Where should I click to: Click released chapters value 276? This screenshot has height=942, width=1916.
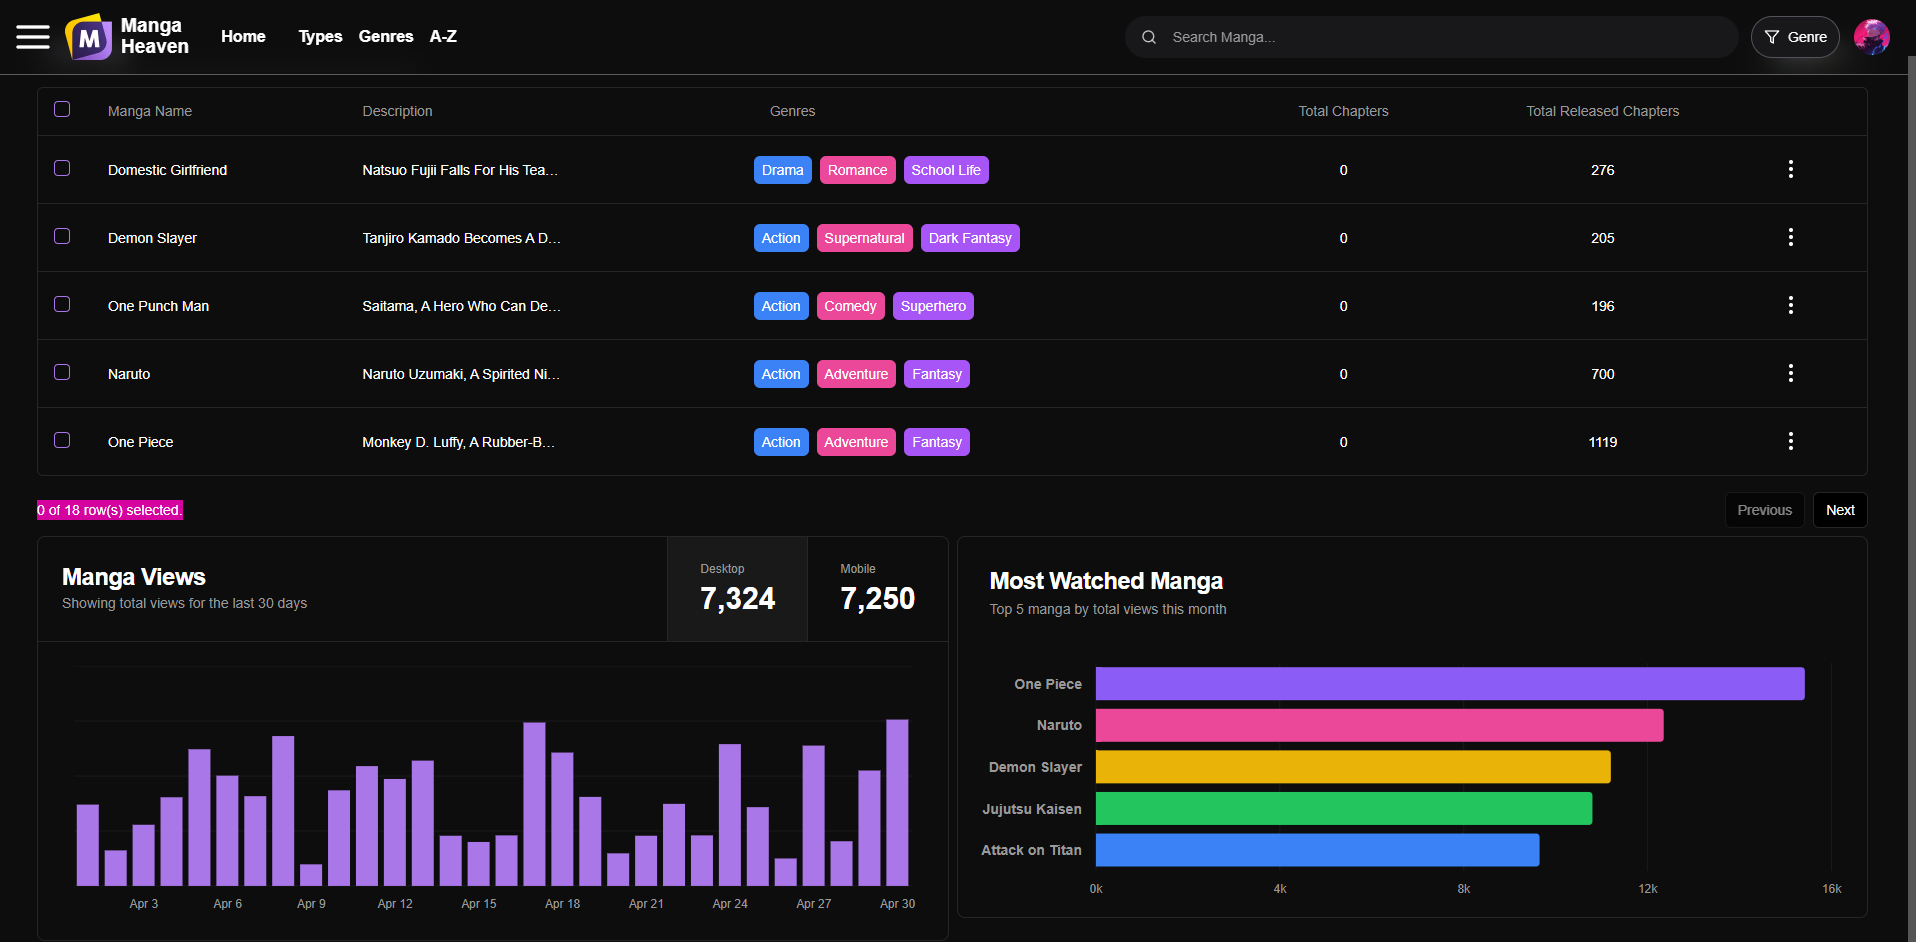1603,170
